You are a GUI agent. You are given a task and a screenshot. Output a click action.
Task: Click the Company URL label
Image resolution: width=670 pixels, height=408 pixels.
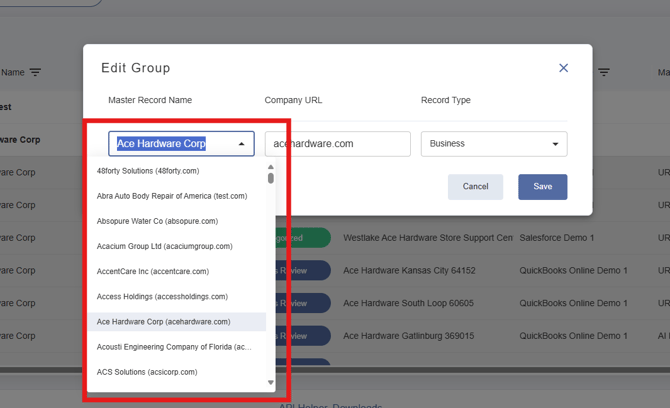[x=293, y=100]
